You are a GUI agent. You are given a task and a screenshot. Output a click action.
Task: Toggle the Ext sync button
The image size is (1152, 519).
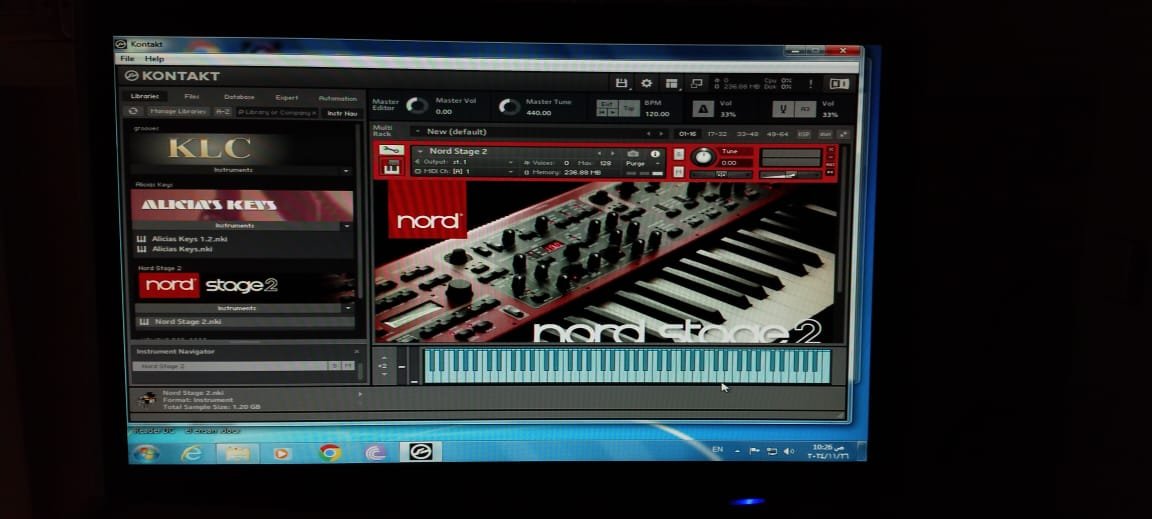608,104
